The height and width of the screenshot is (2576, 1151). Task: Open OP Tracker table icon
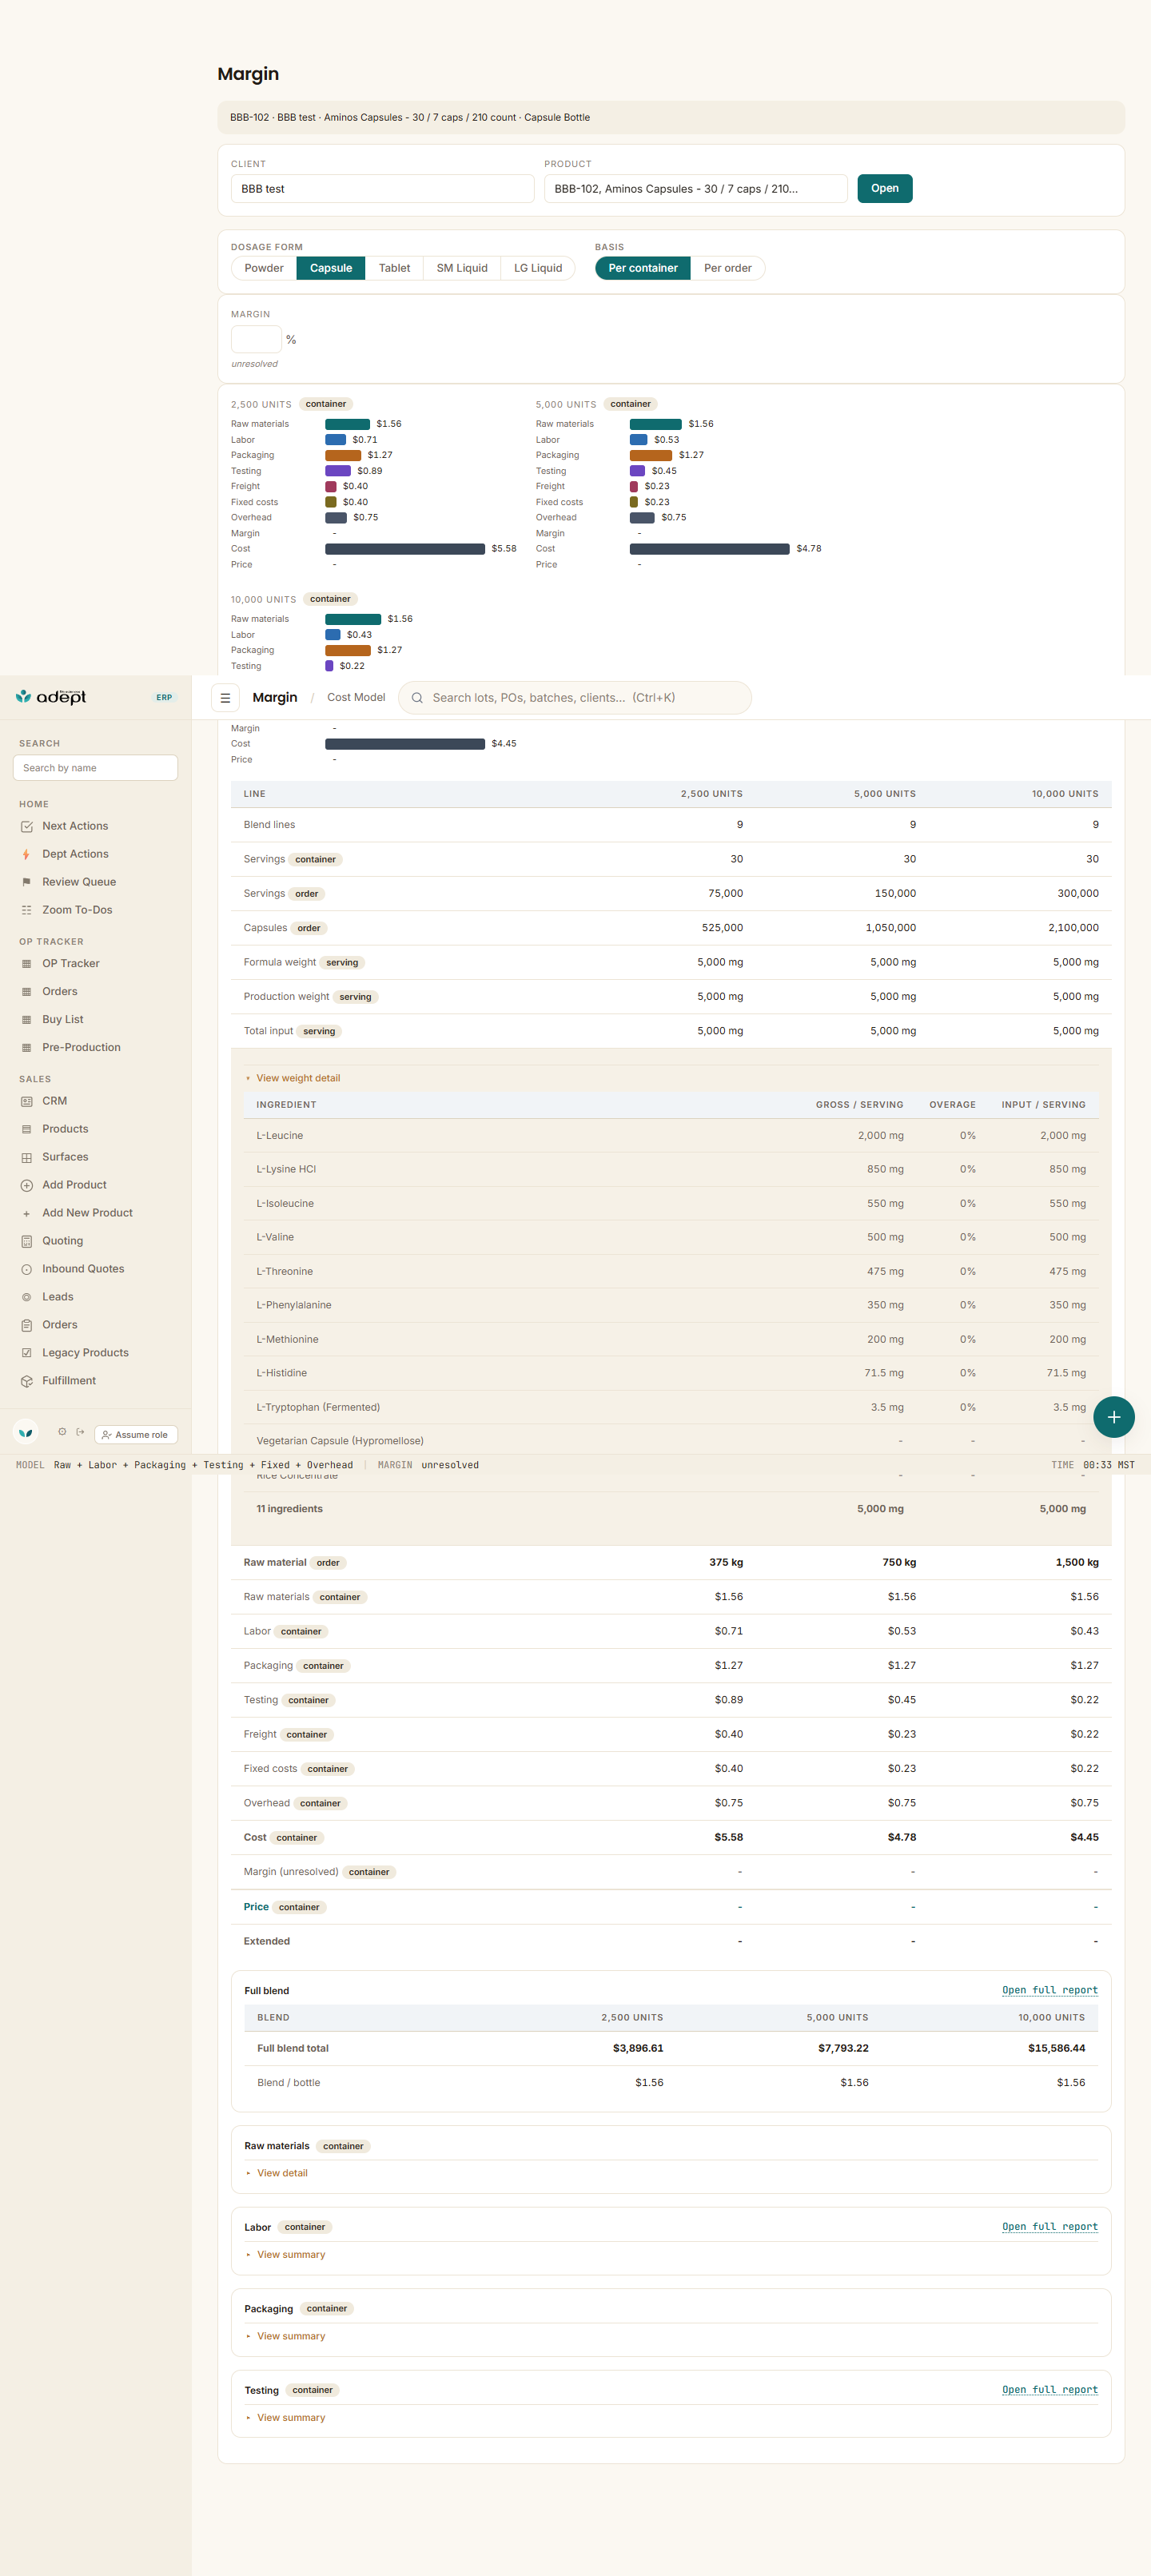pyautogui.click(x=27, y=964)
